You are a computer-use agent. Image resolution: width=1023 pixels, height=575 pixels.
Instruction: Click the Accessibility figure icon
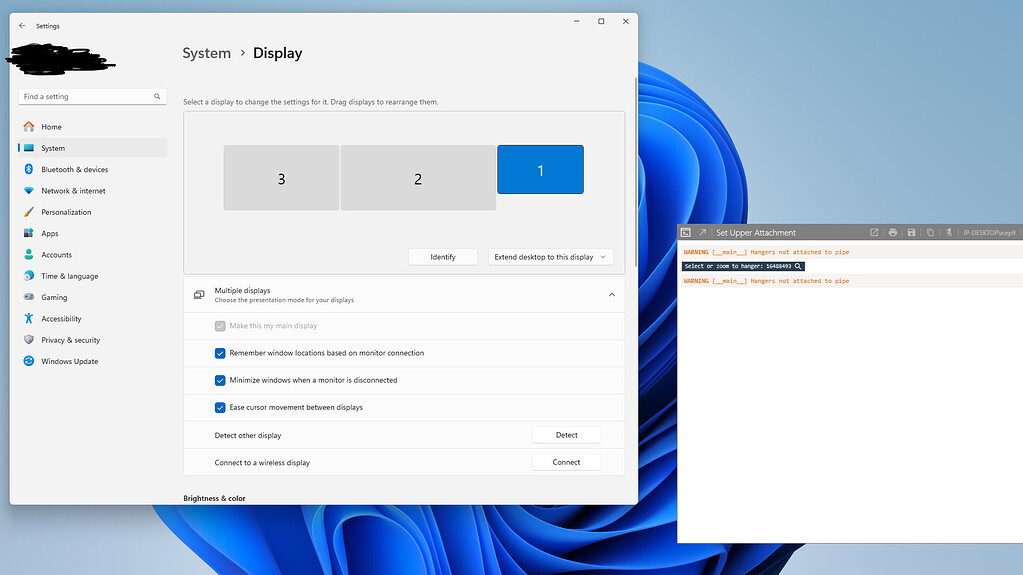tap(29, 319)
